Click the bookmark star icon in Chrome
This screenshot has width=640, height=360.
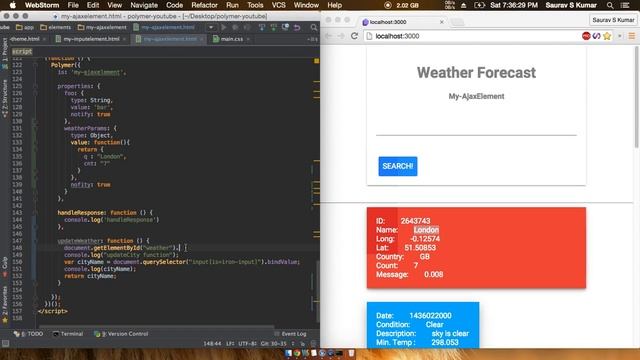(x=607, y=36)
